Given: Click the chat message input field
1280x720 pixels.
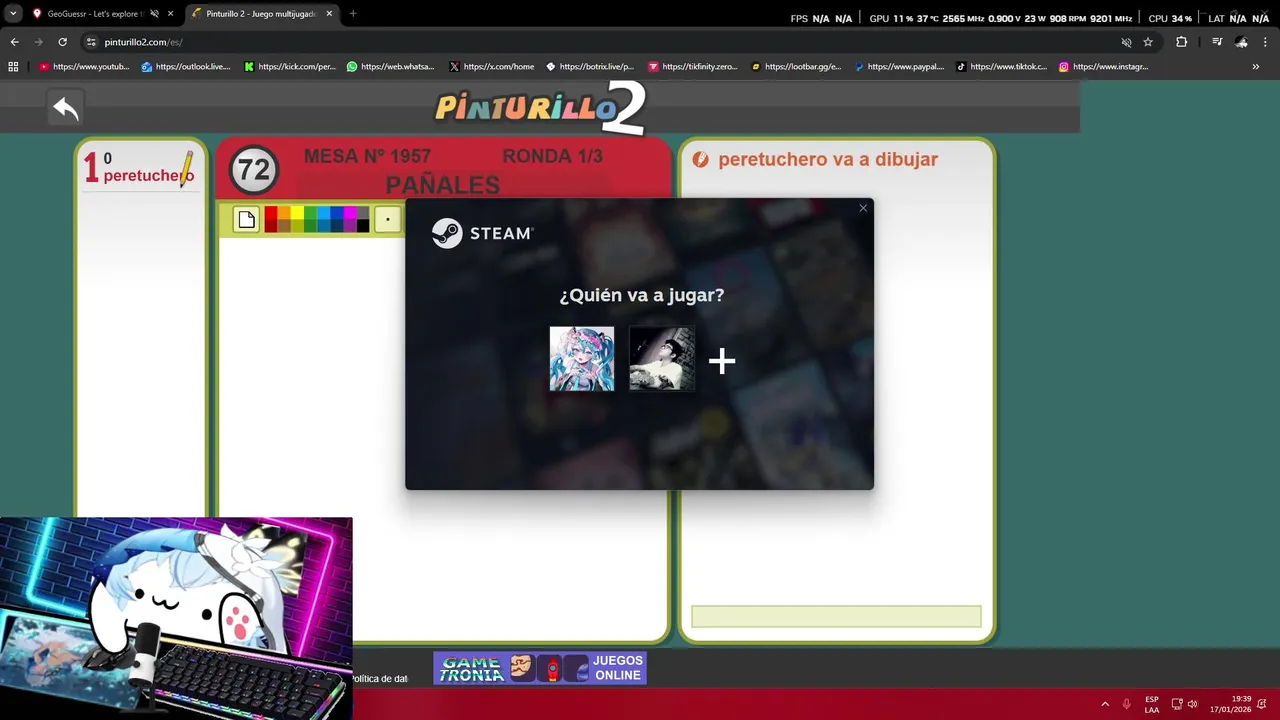Looking at the screenshot, I should point(836,616).
